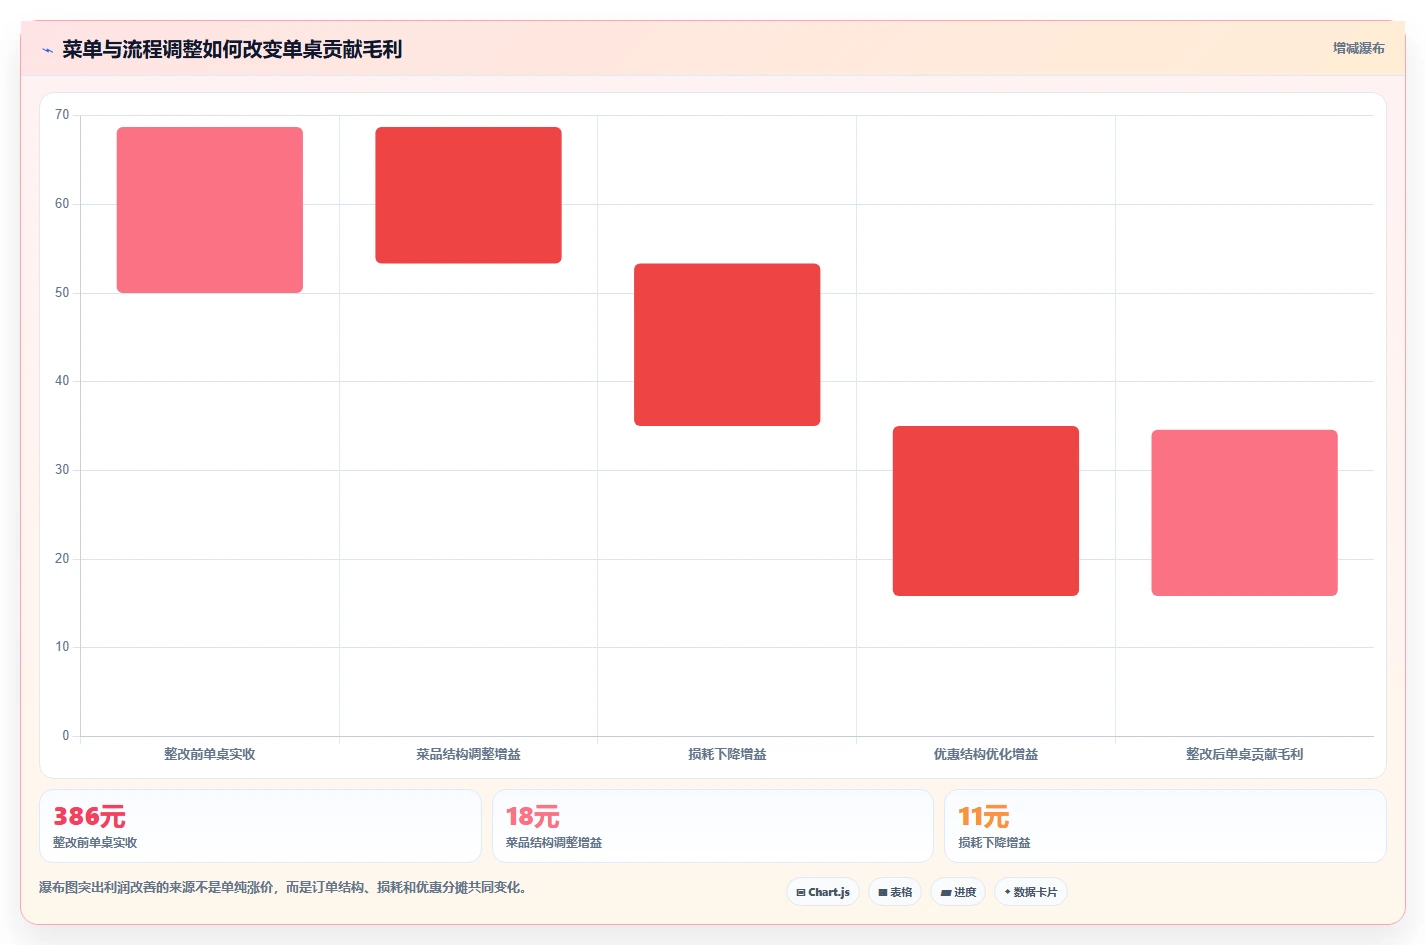Viewport: 1426px width, 945px height.
Task: Click the y-axis value 30
Action: pos(62,470)
